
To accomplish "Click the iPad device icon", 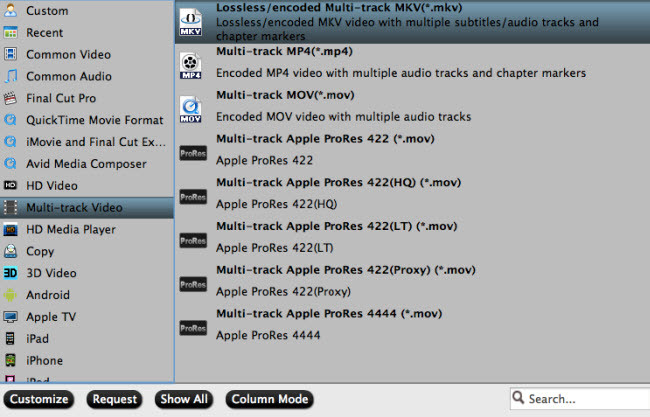I will tap(10, 339).
